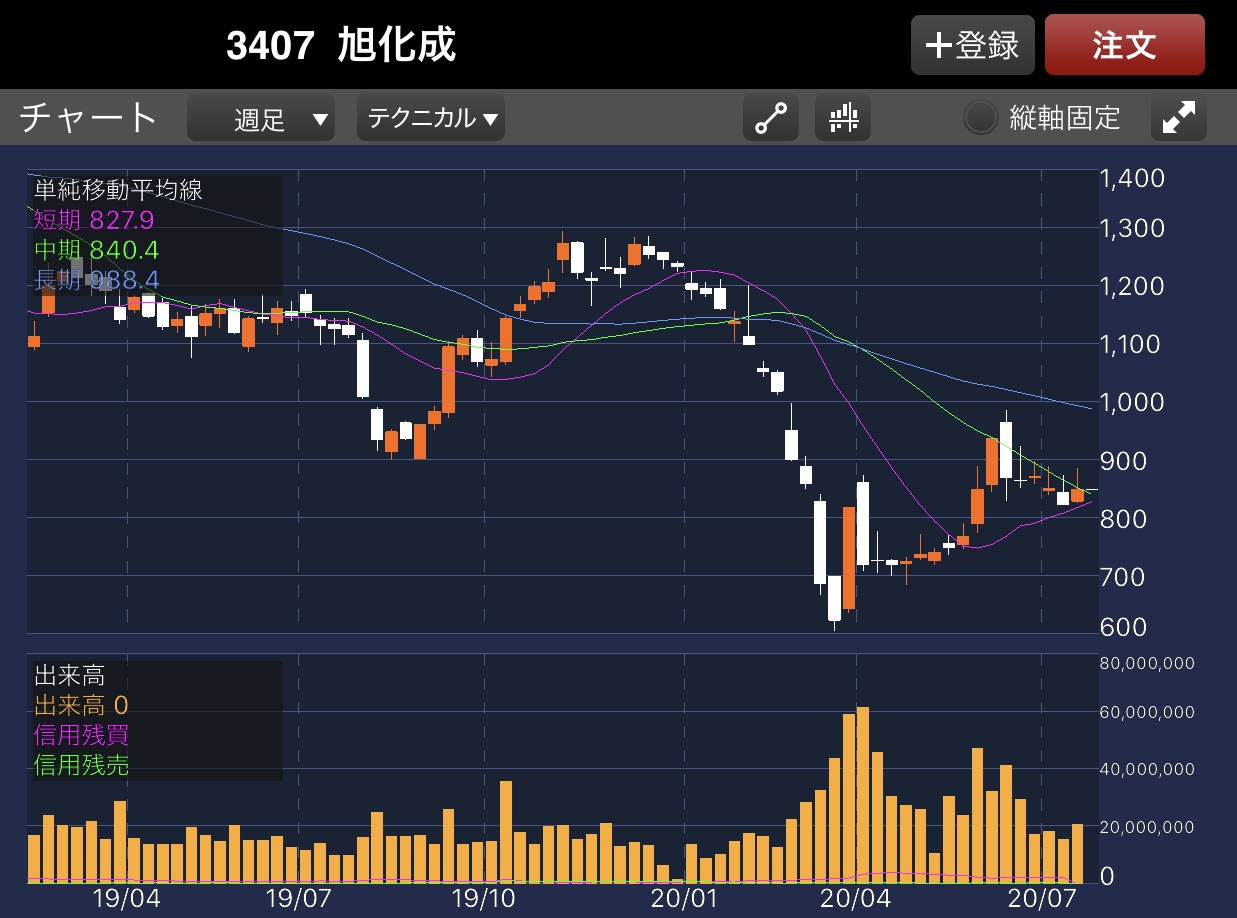Click the 長期 988.4 moving average legend
The image size is (1237, 918).
[96, 280]
